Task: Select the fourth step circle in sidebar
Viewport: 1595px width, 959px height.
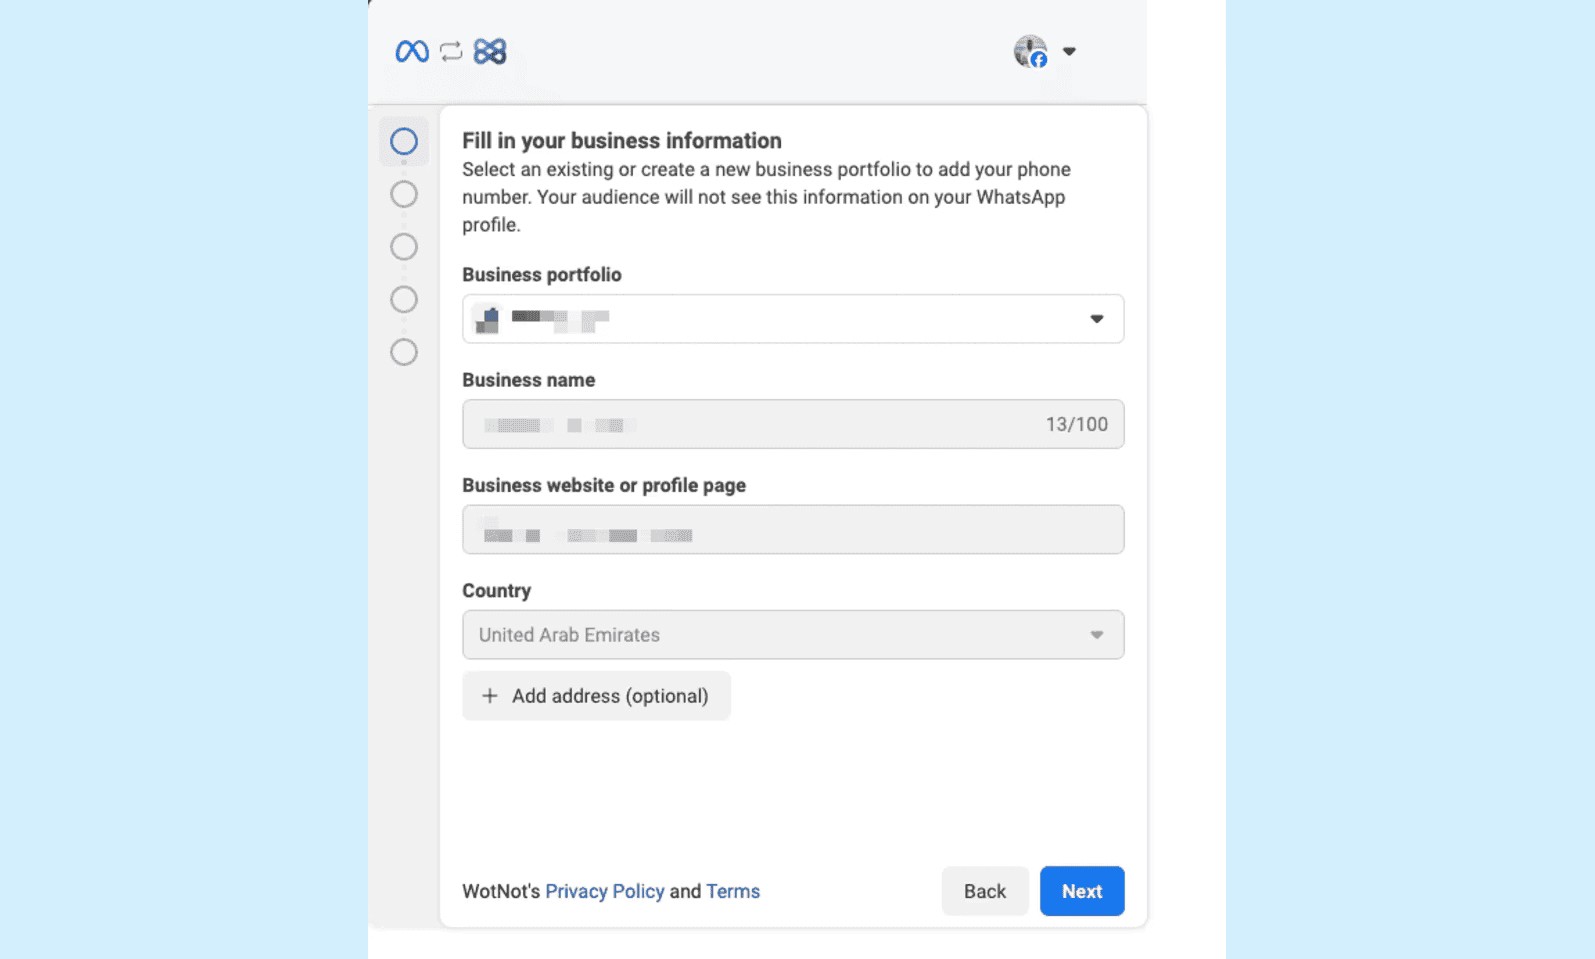Action: click(404, 299)
